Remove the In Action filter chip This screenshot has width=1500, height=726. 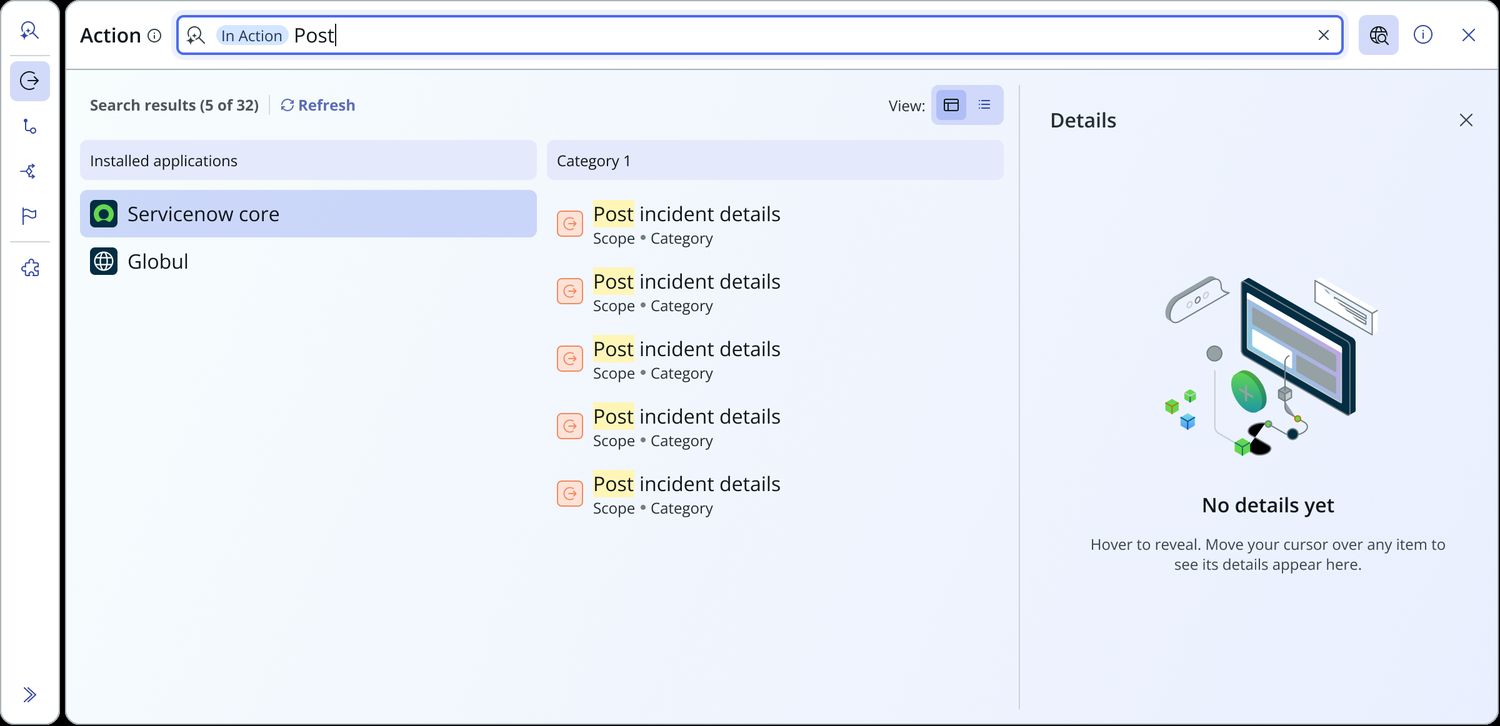click(x=252, y=35)
